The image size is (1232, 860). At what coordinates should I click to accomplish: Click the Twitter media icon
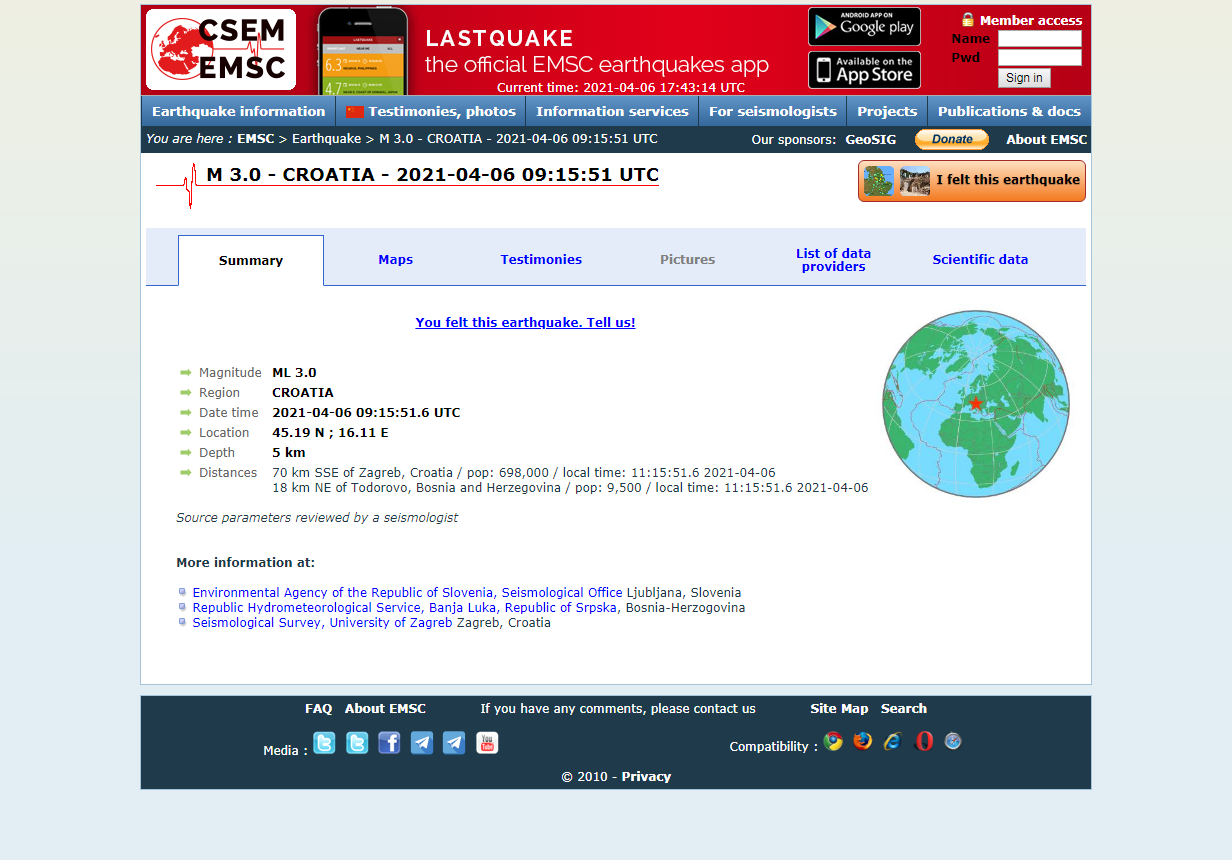(x=324, y=743)
